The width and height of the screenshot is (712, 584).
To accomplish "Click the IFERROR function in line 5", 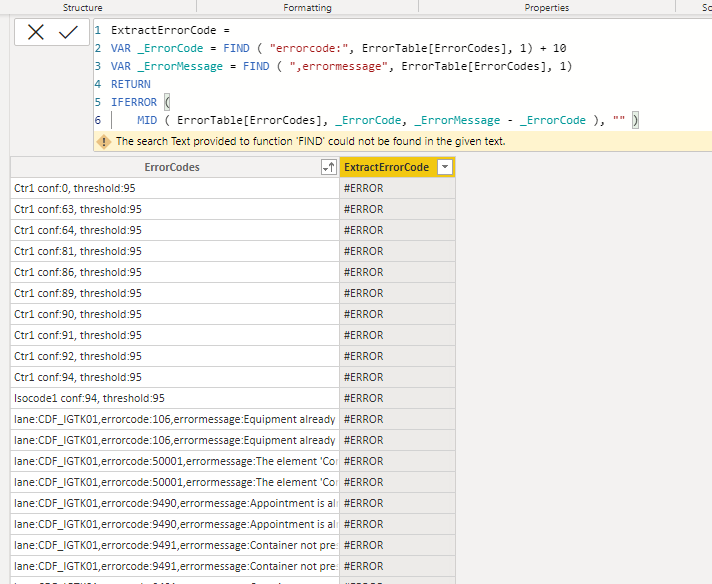I will pyautogui.click(x=134, y=102).
